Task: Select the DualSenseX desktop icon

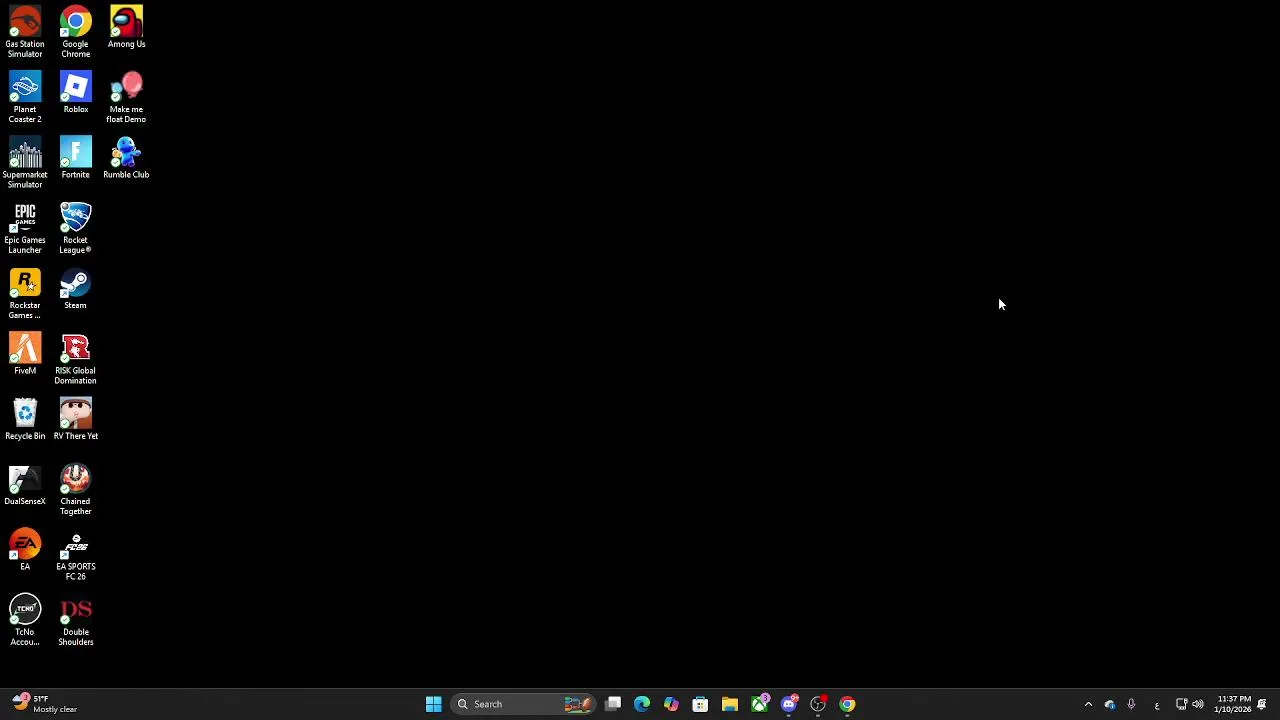Action: pyautogui.click(x=25, y=484)
